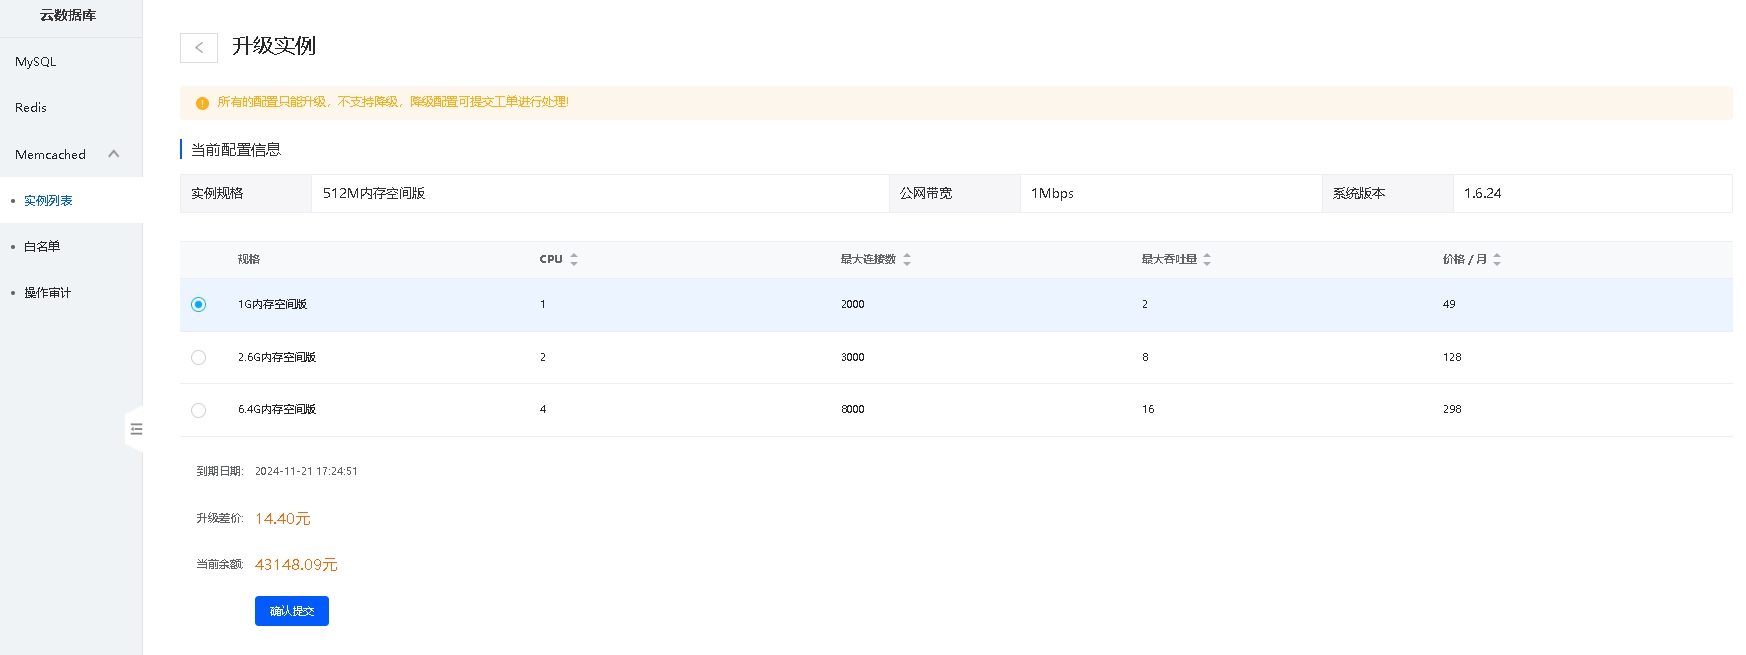Click the back arrow beside 升级实例
This screenshot has width=1746, height=655.
[199, 47]
